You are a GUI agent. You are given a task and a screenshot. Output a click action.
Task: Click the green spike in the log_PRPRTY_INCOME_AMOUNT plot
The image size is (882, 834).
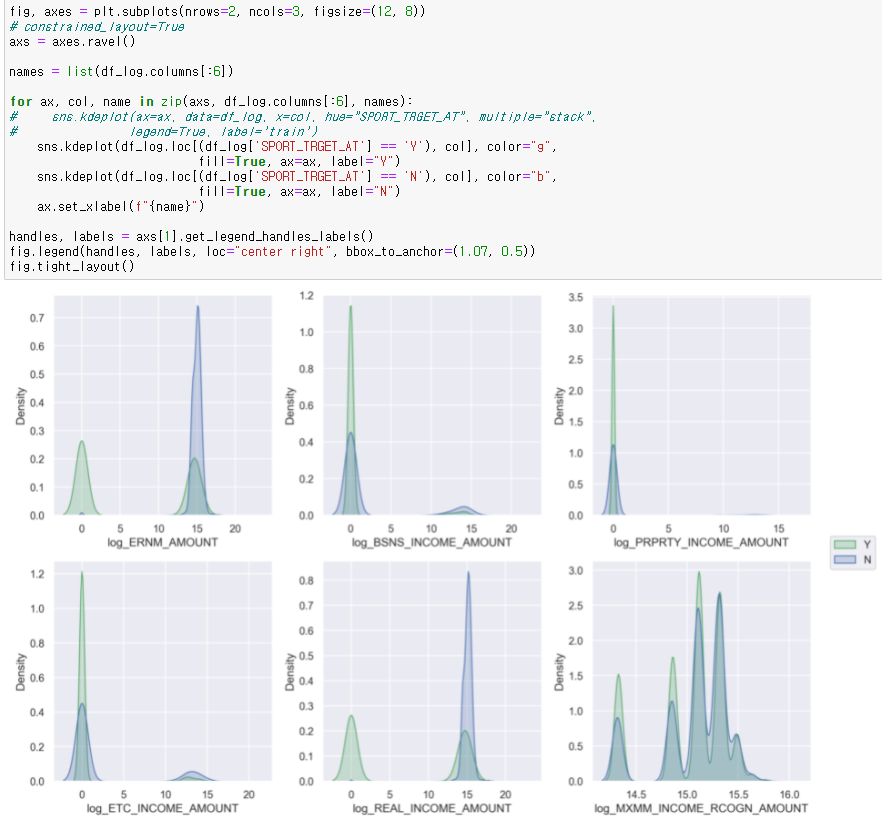pos(613,308)
